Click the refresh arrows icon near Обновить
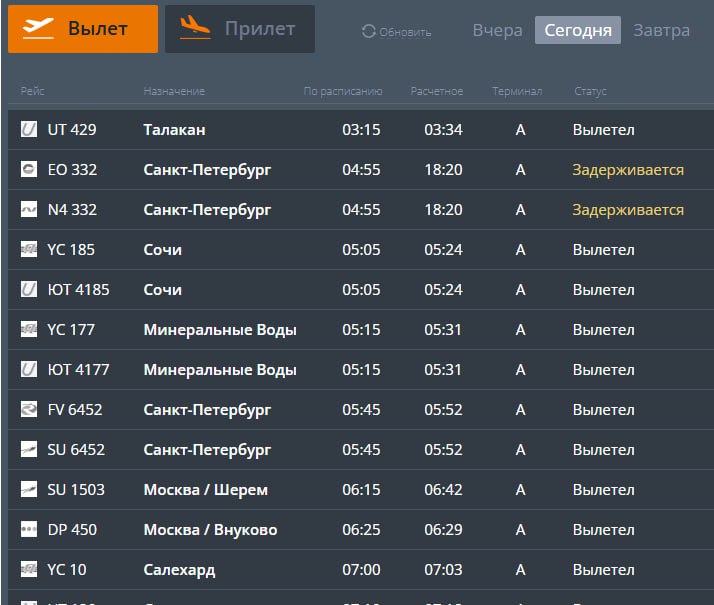Image resolution: width=714 pixels, height=605 pixels. point(369,32)
